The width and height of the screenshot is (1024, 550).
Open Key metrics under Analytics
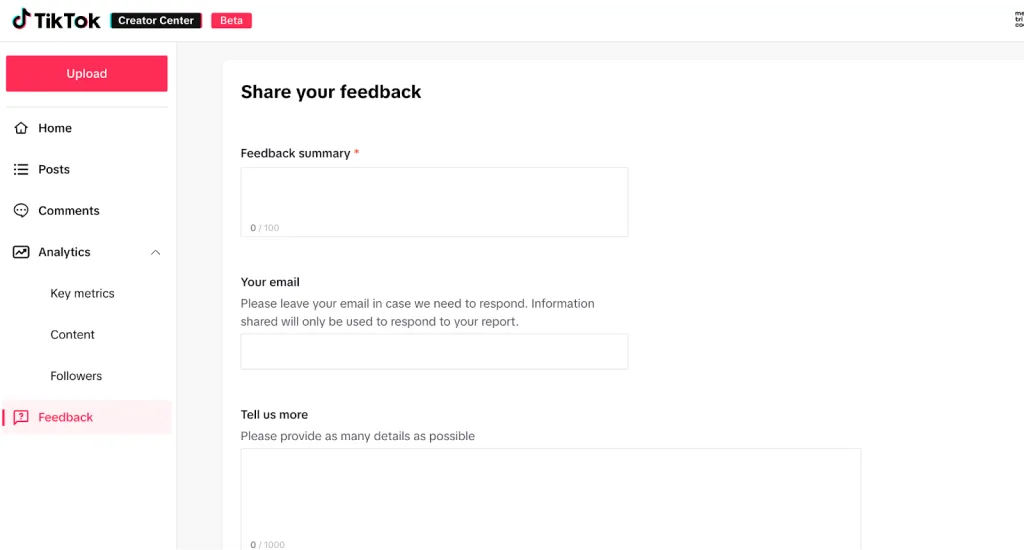pyautogui.click(x=82, y=293)
